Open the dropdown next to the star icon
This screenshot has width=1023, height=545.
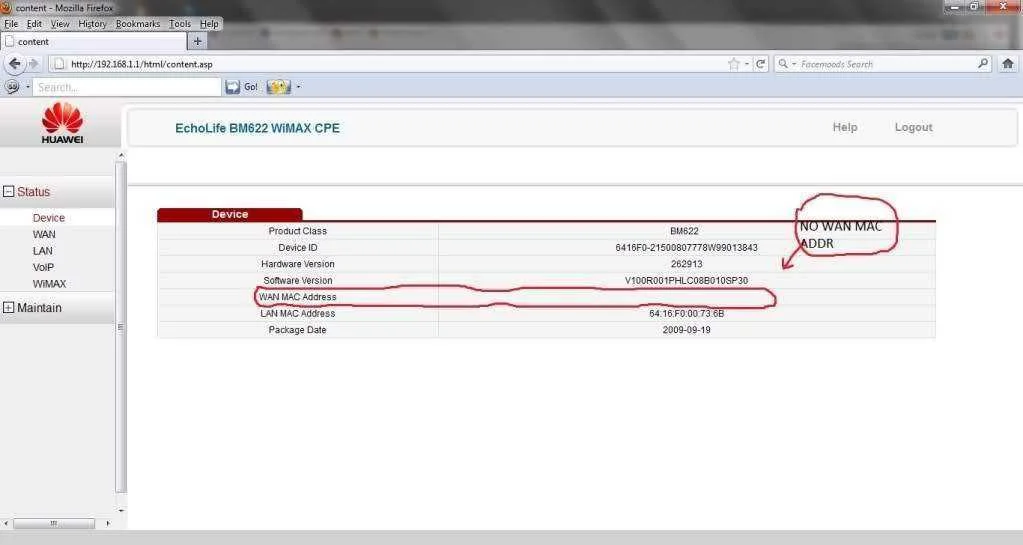tap(746, 64)
